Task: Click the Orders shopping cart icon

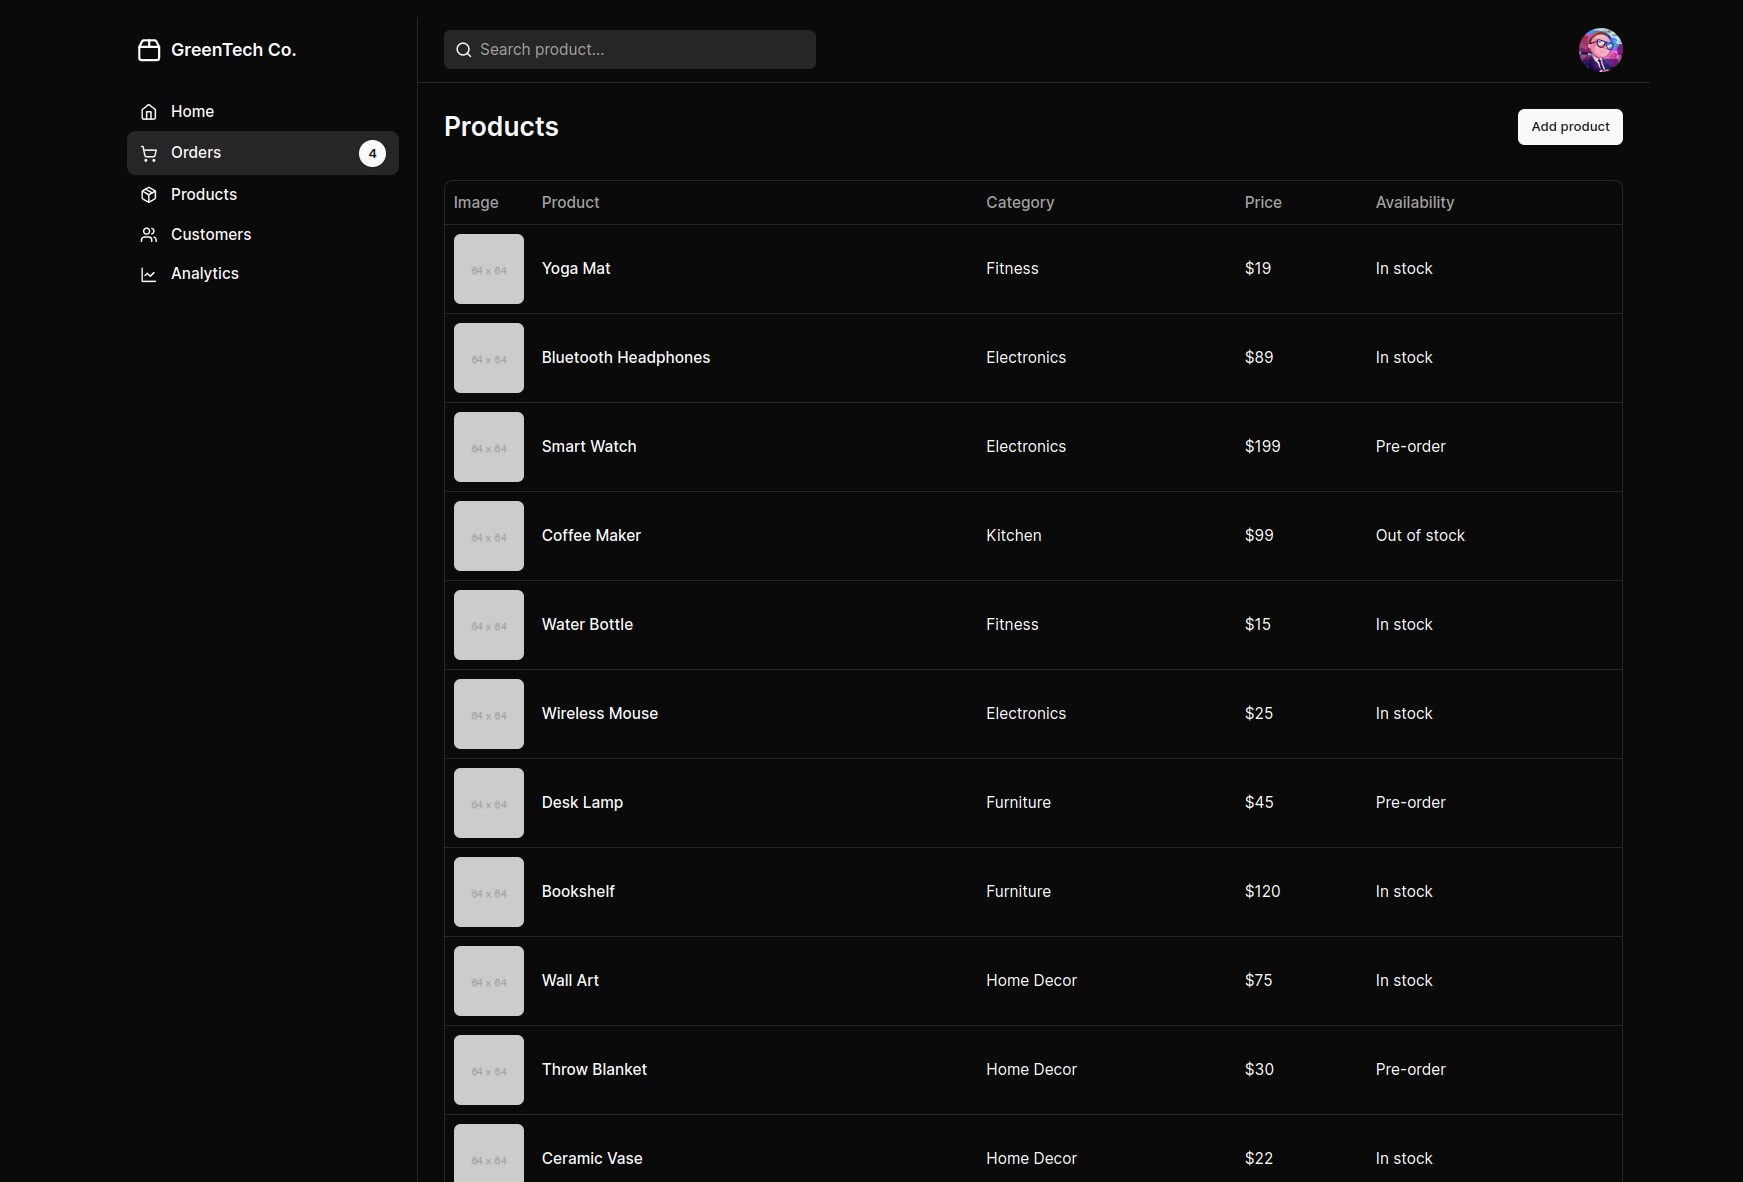Action: [149, 153]
